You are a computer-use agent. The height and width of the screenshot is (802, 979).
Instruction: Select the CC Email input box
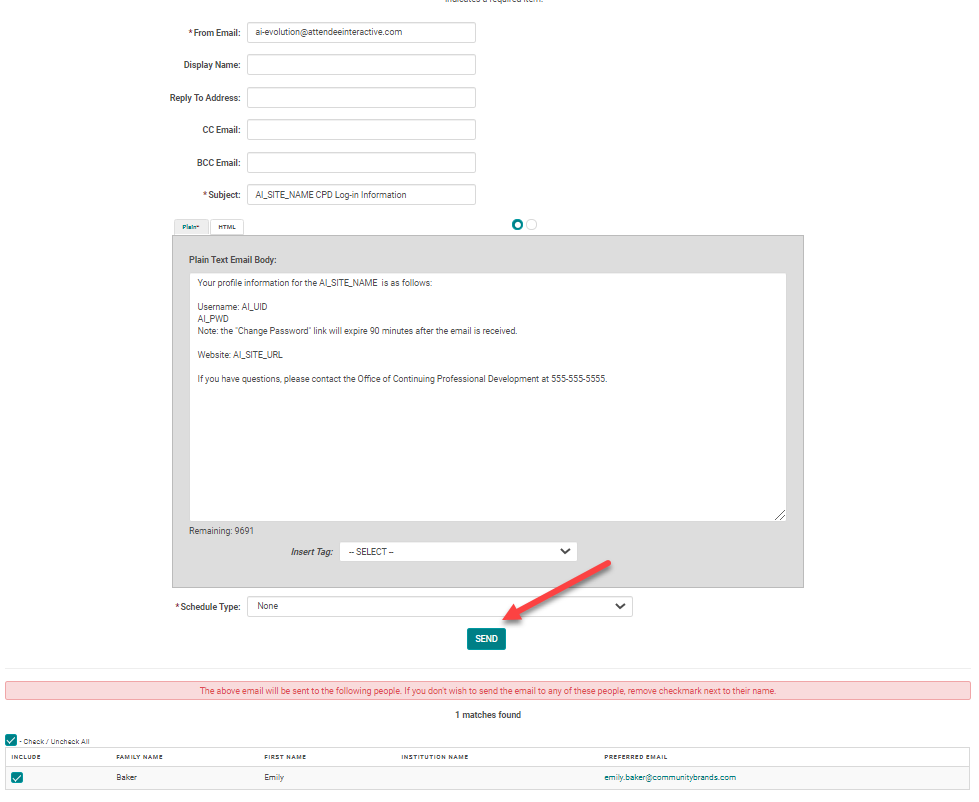pyautogui.click(x=361, y=130)
